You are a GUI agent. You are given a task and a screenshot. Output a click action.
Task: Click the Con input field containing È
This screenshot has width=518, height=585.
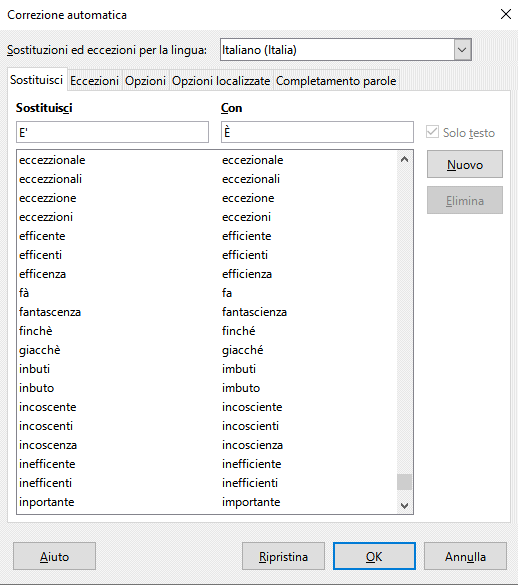[x=317, y=132]
